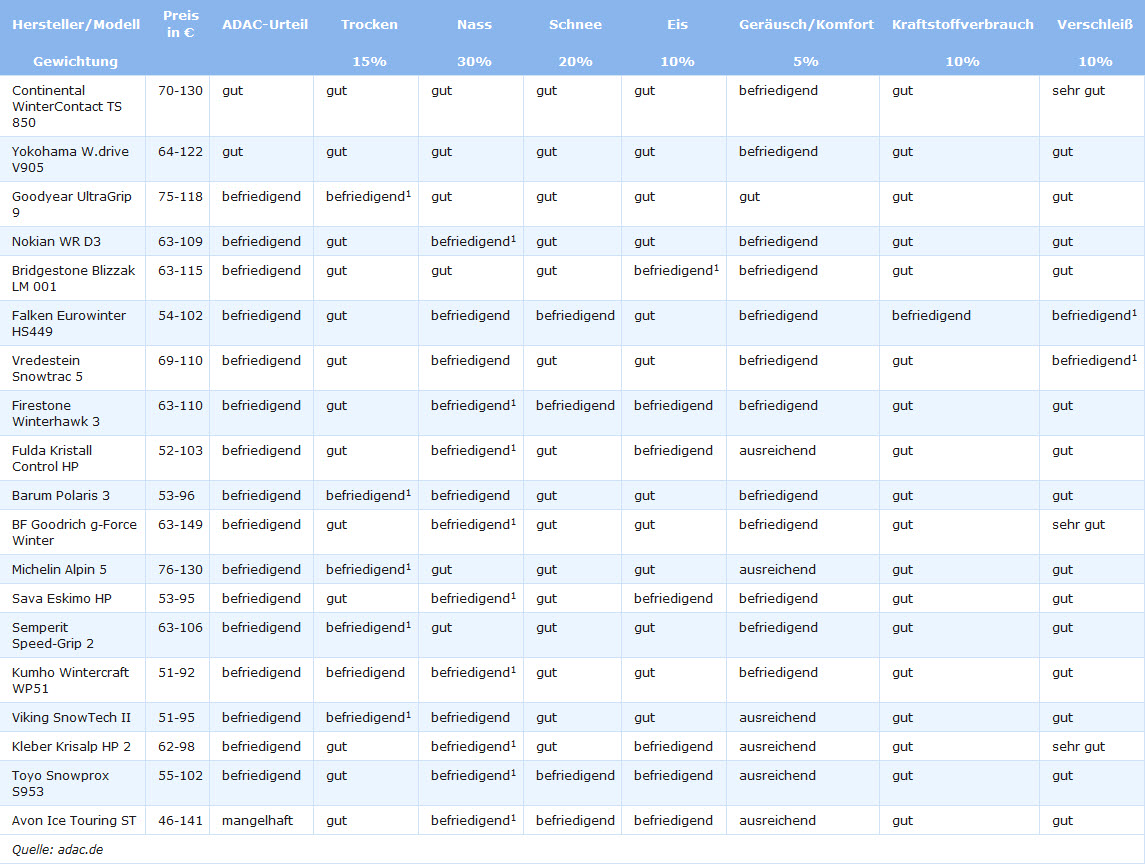
Task: Click Firestone Winterhawk 3 model name
Action: click(x=56, y=413)
